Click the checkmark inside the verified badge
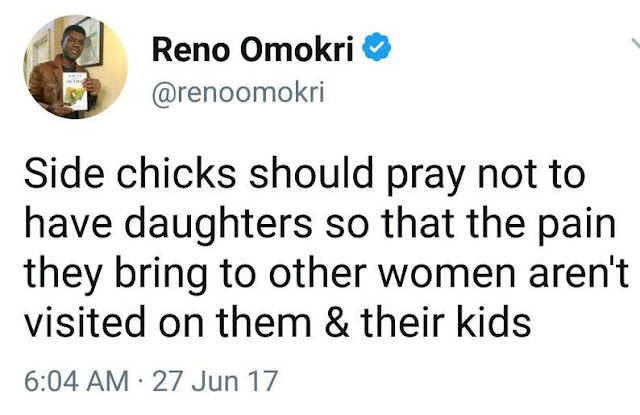Image resolution: width=640 pixels, height=415 pixels. click(378, 47)
